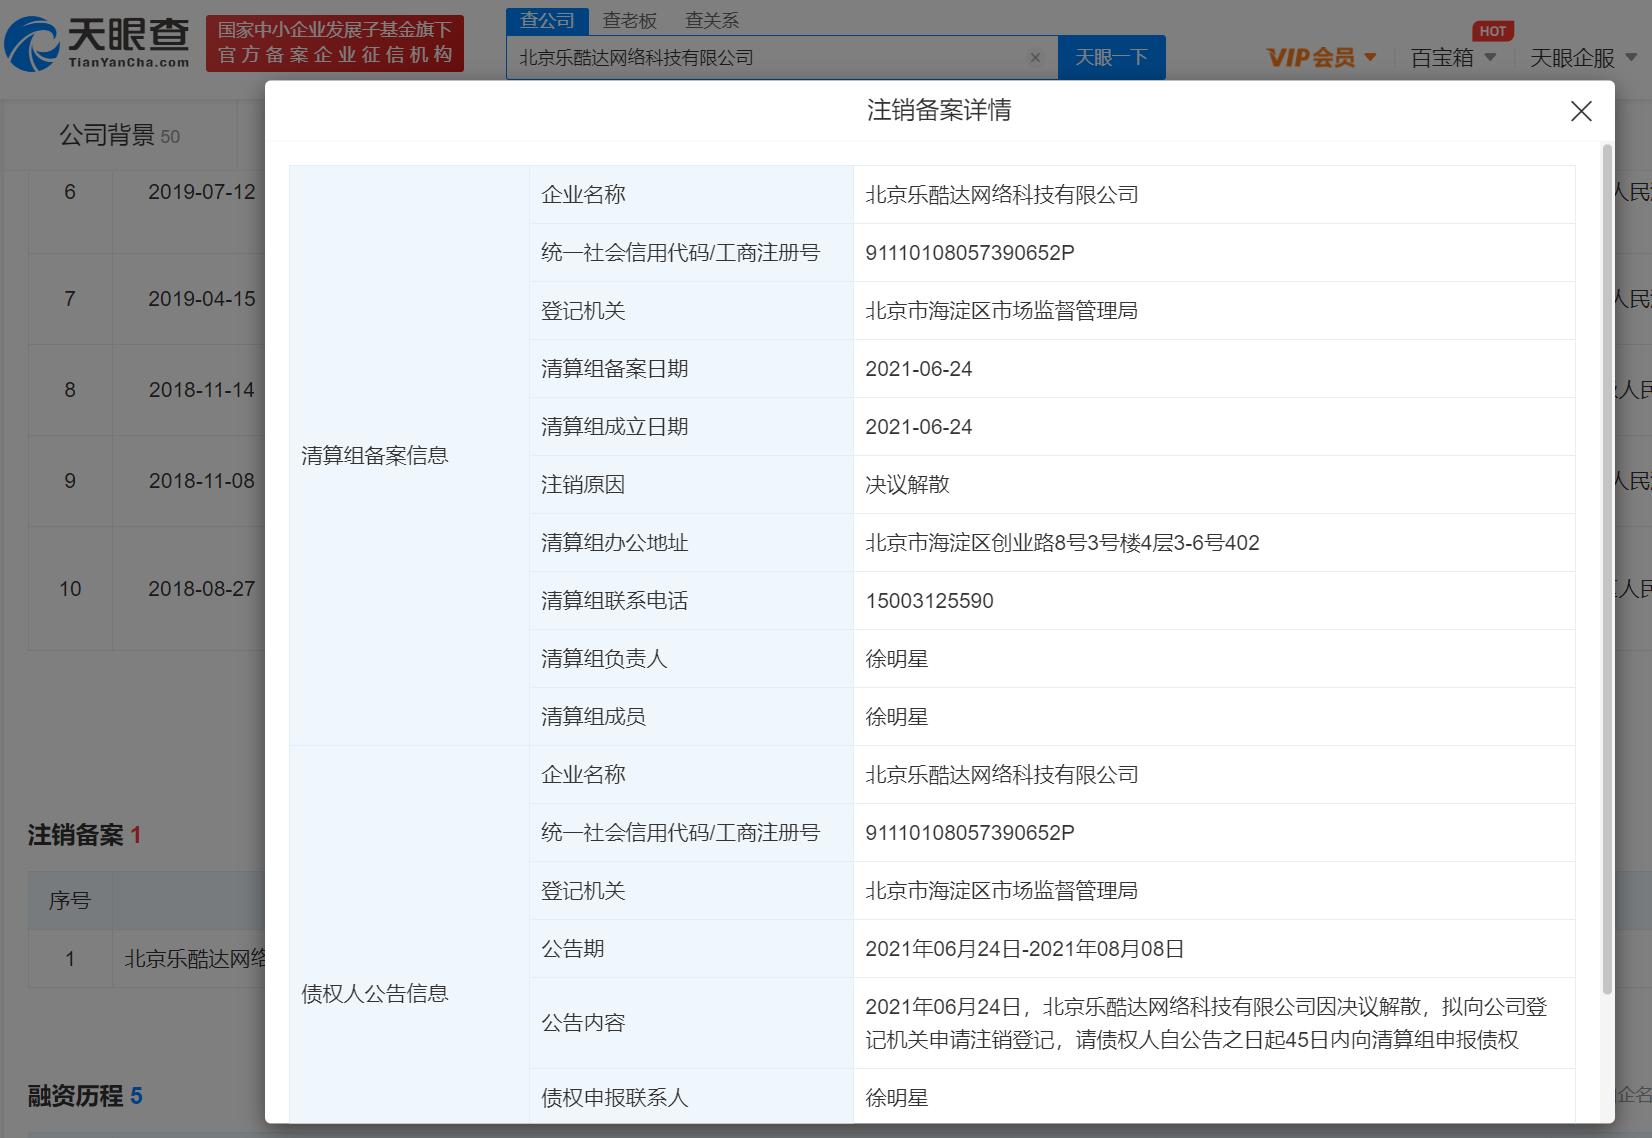Click company name 北京乐酷达网络科技有限公司 in row
The image size is (1652, 1138).
pos(196,958)
